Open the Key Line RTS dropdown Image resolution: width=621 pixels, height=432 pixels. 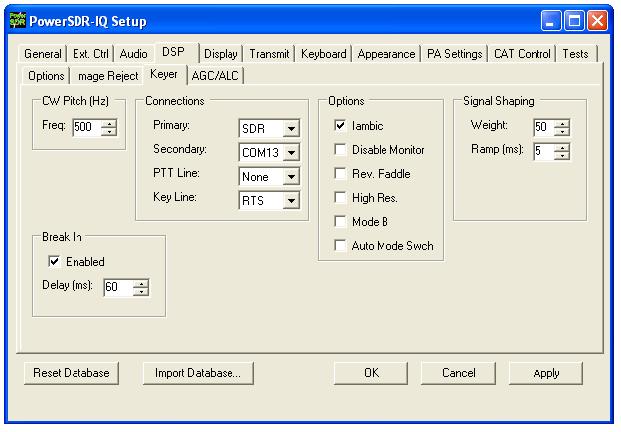(291, 201)
